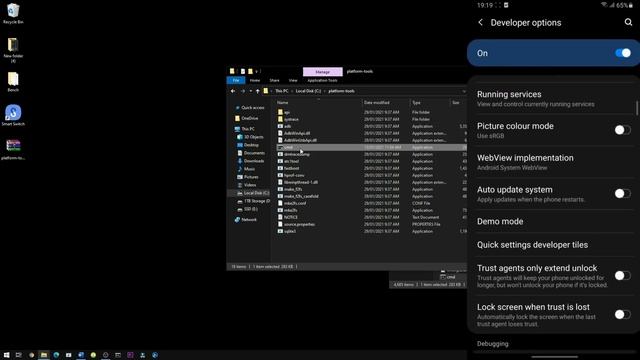Screen dimensions: 640x360
Task: Open Desktop in navigation pane
Action: click(248, 145)
